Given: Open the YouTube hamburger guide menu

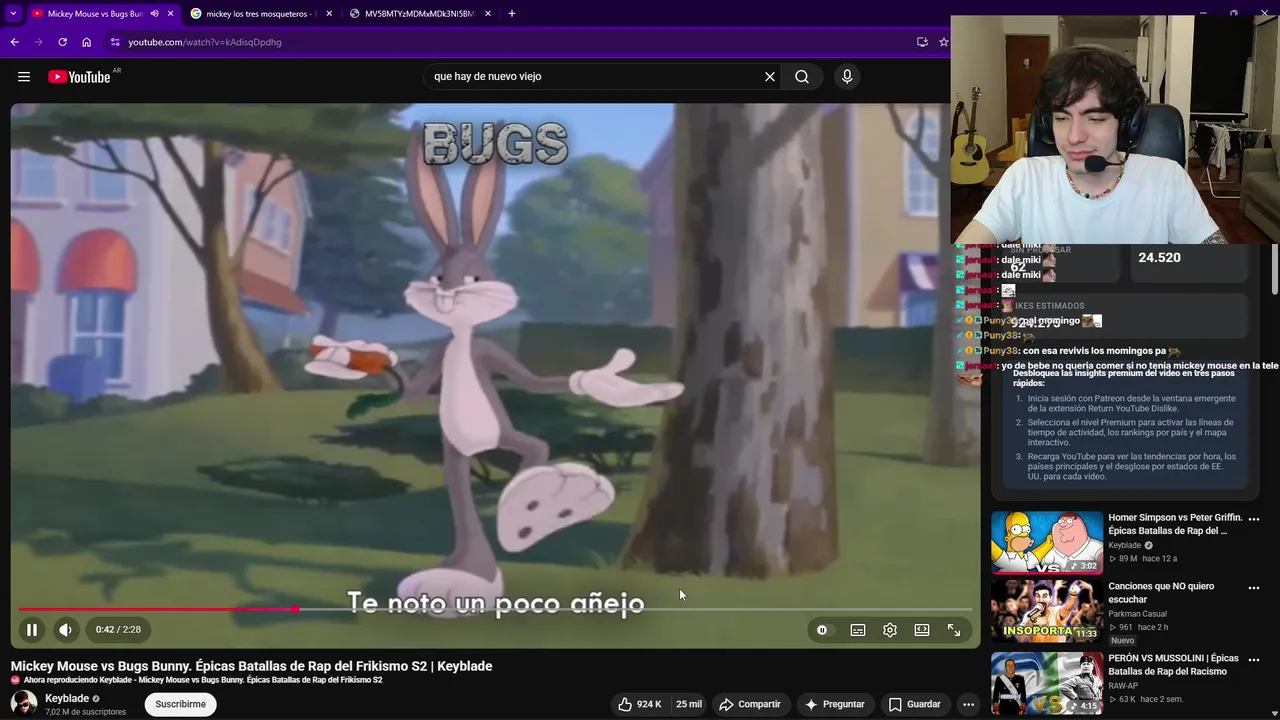Looking at the screenshot, I should pos(24,77).
